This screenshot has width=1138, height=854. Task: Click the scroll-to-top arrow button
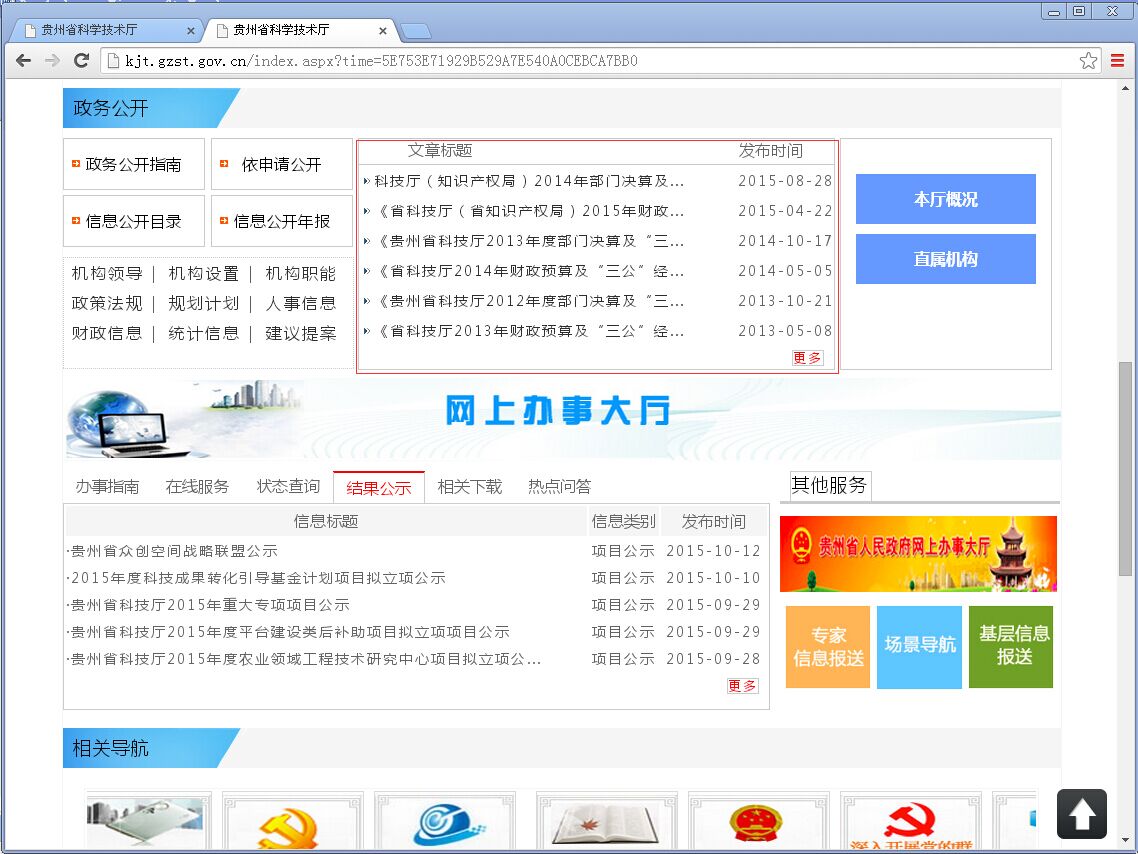1081,814
